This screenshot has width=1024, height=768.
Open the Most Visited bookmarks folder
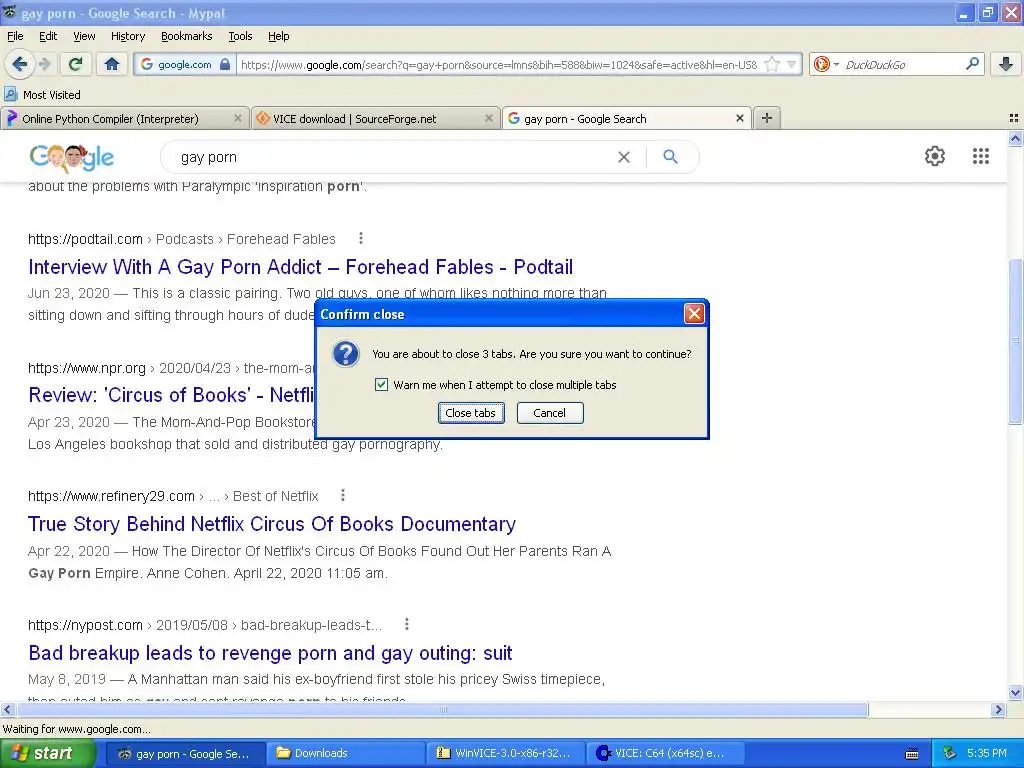(x=43, y=95)
